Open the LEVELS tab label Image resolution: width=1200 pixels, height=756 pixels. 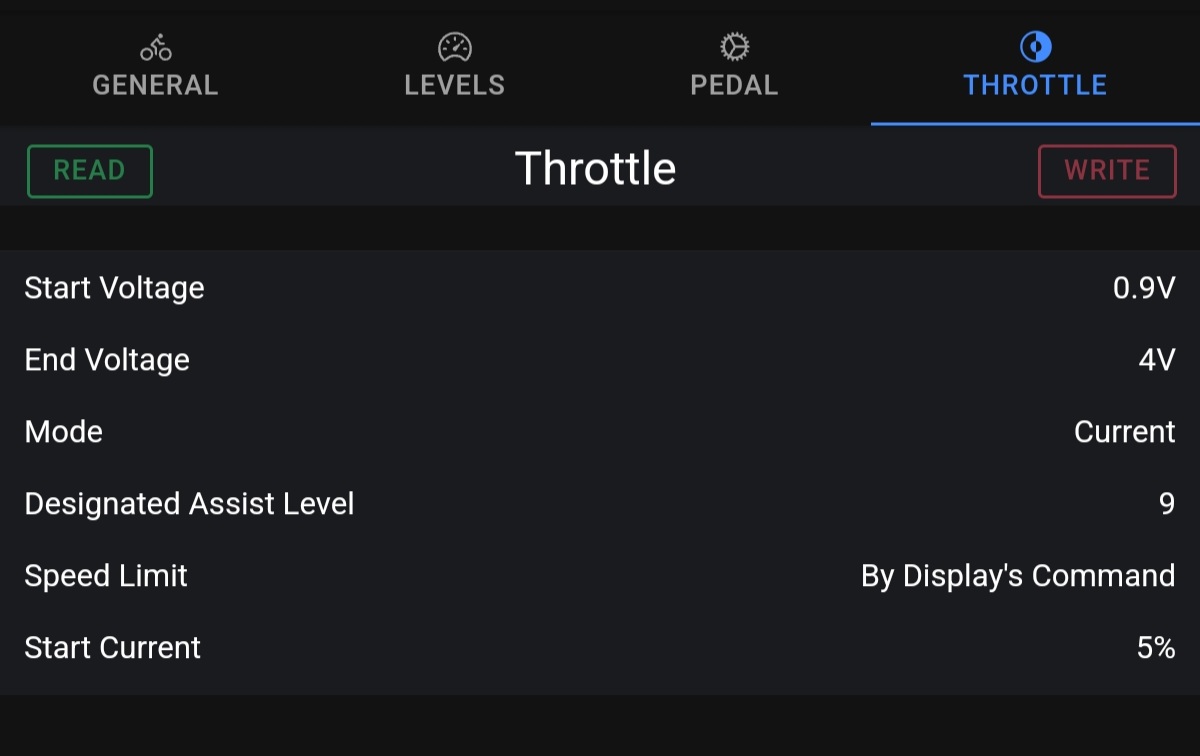point(454,85)
